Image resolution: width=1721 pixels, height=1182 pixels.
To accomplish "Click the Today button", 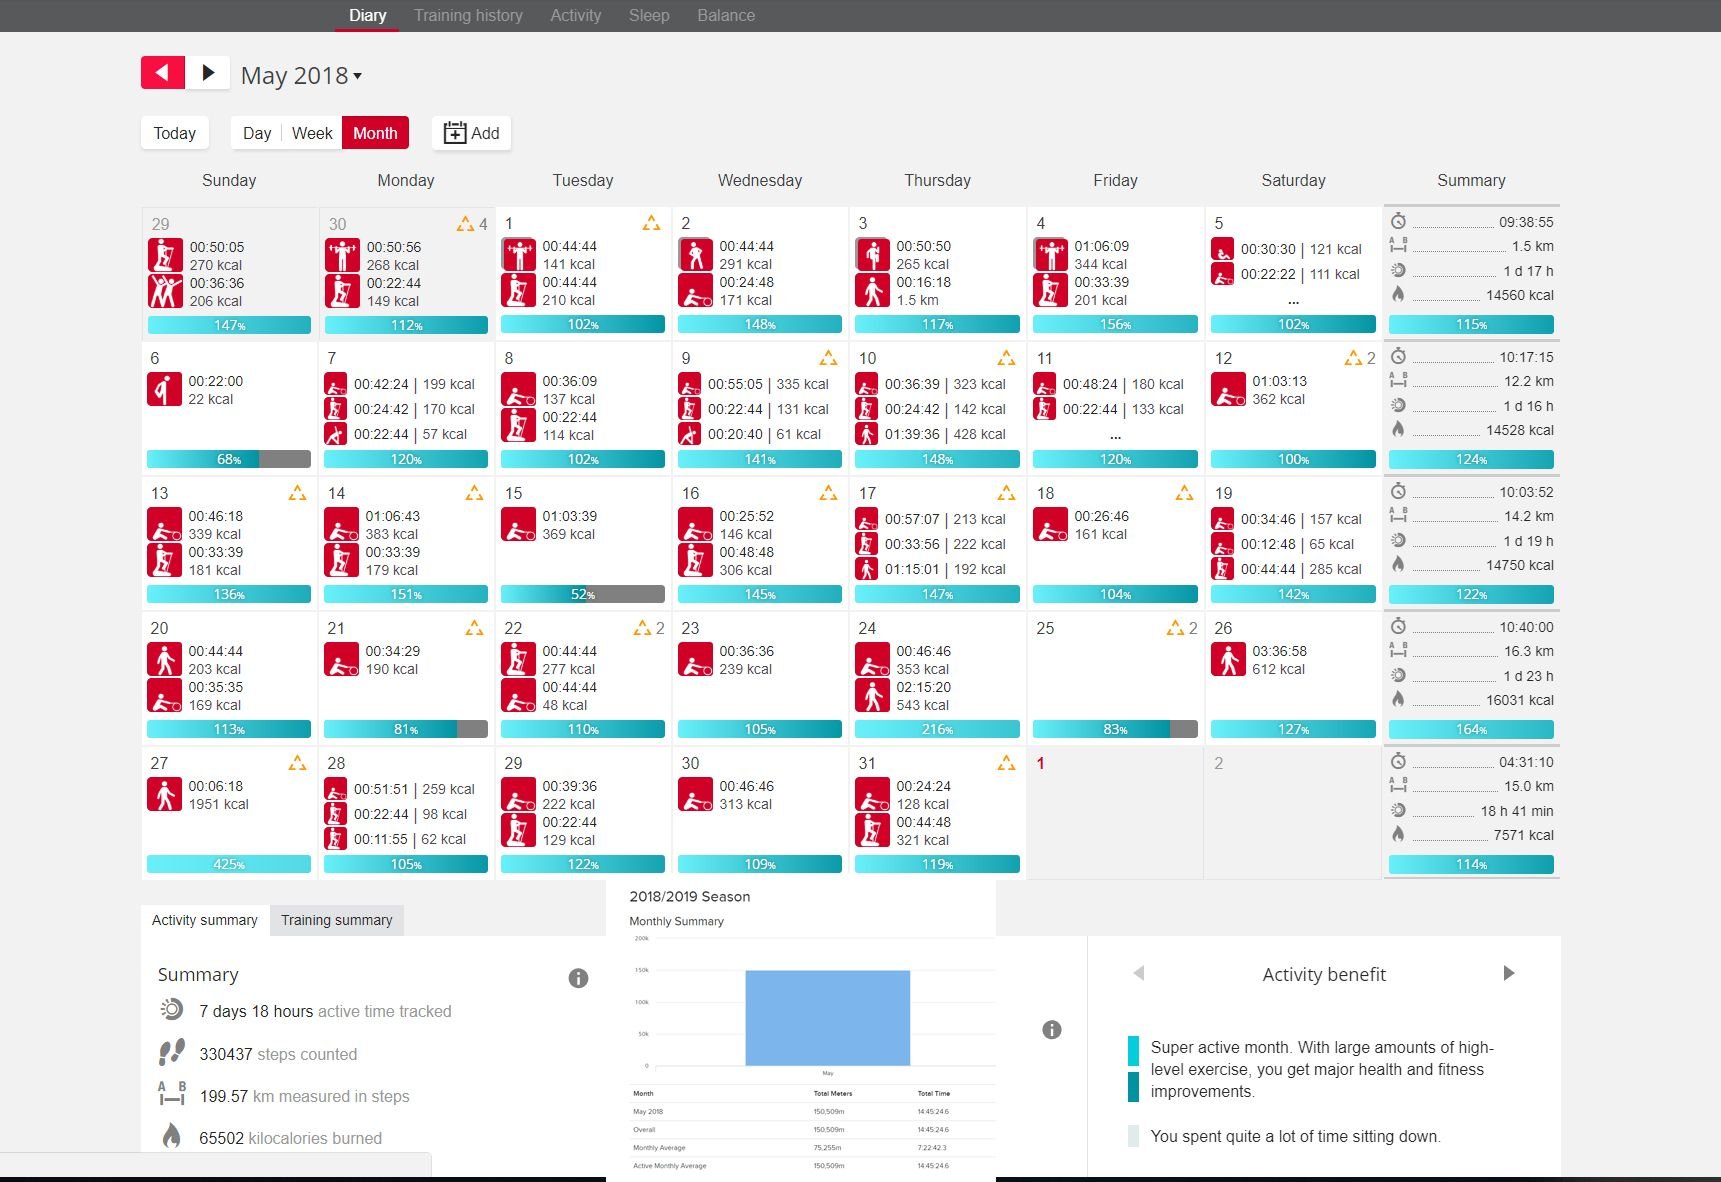I will [x=175, y=133].
